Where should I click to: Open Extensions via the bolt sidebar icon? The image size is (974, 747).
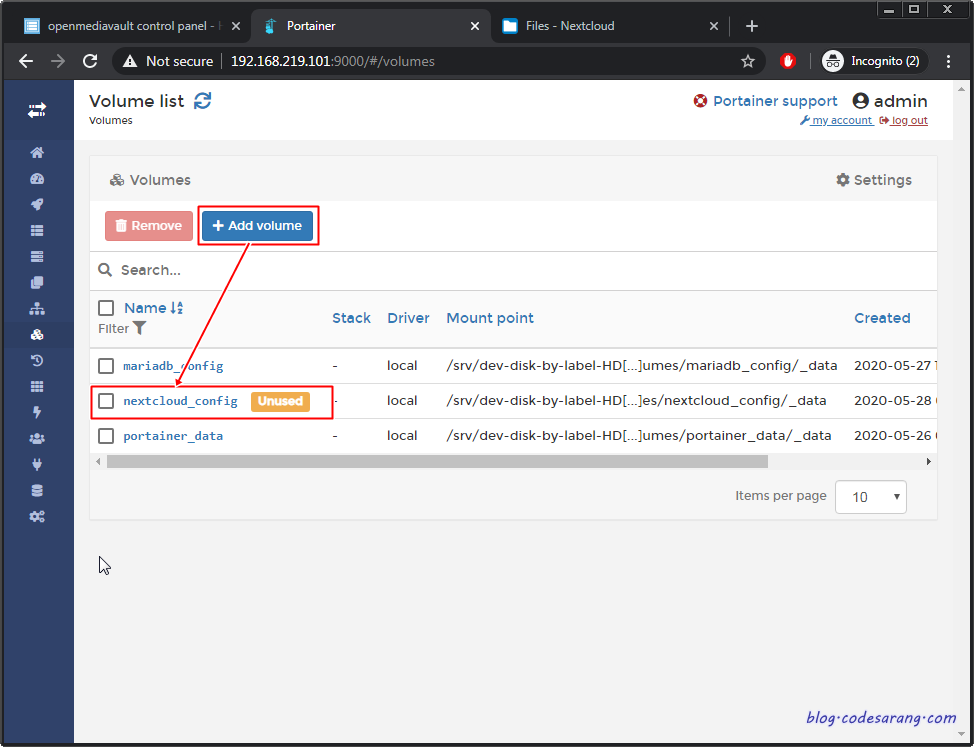click(x=37, y=412)
